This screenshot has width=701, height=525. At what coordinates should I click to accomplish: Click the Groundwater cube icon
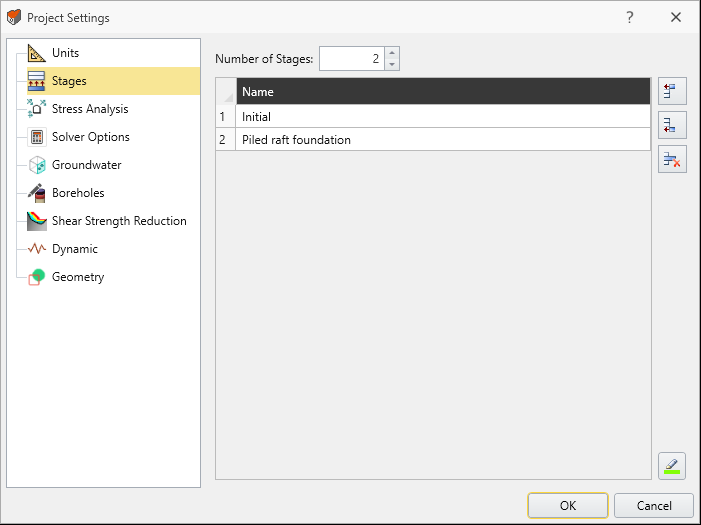point(37,165)
